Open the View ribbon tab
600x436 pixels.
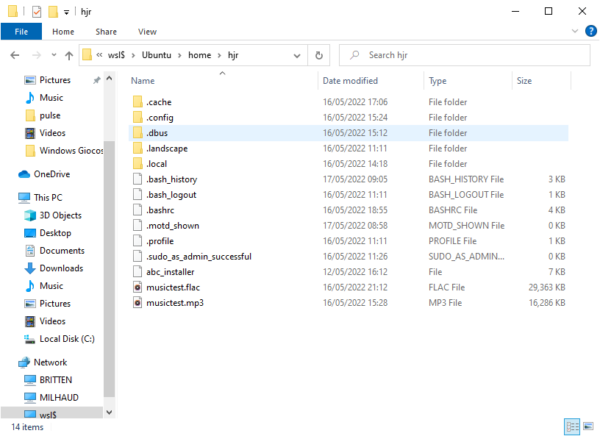click(x=147, y=32)
